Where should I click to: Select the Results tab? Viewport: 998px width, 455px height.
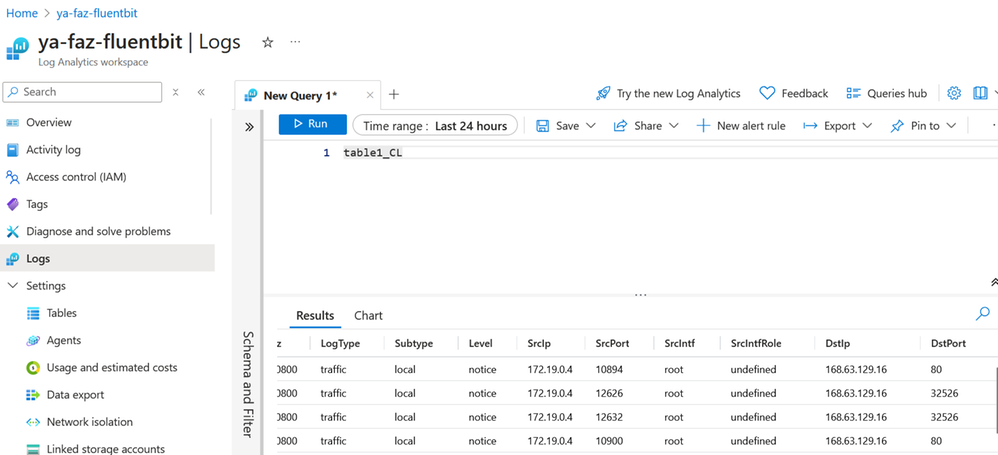click(315, 316)
